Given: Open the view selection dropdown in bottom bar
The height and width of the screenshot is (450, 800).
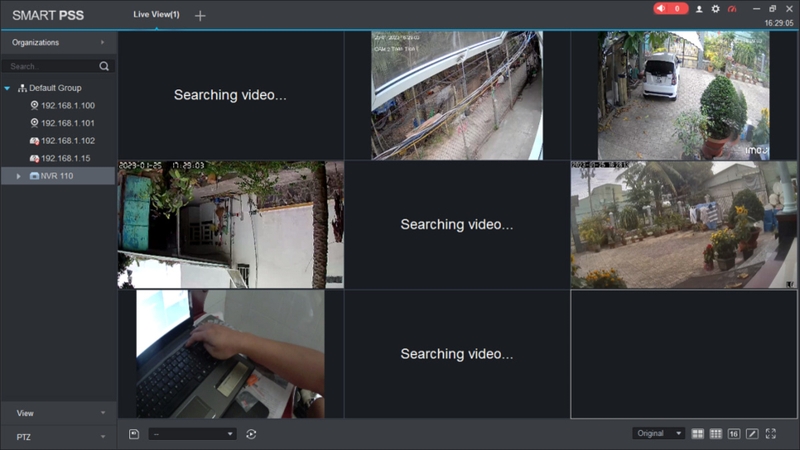Looking at the screenshot, I should (x=192, y=434).
